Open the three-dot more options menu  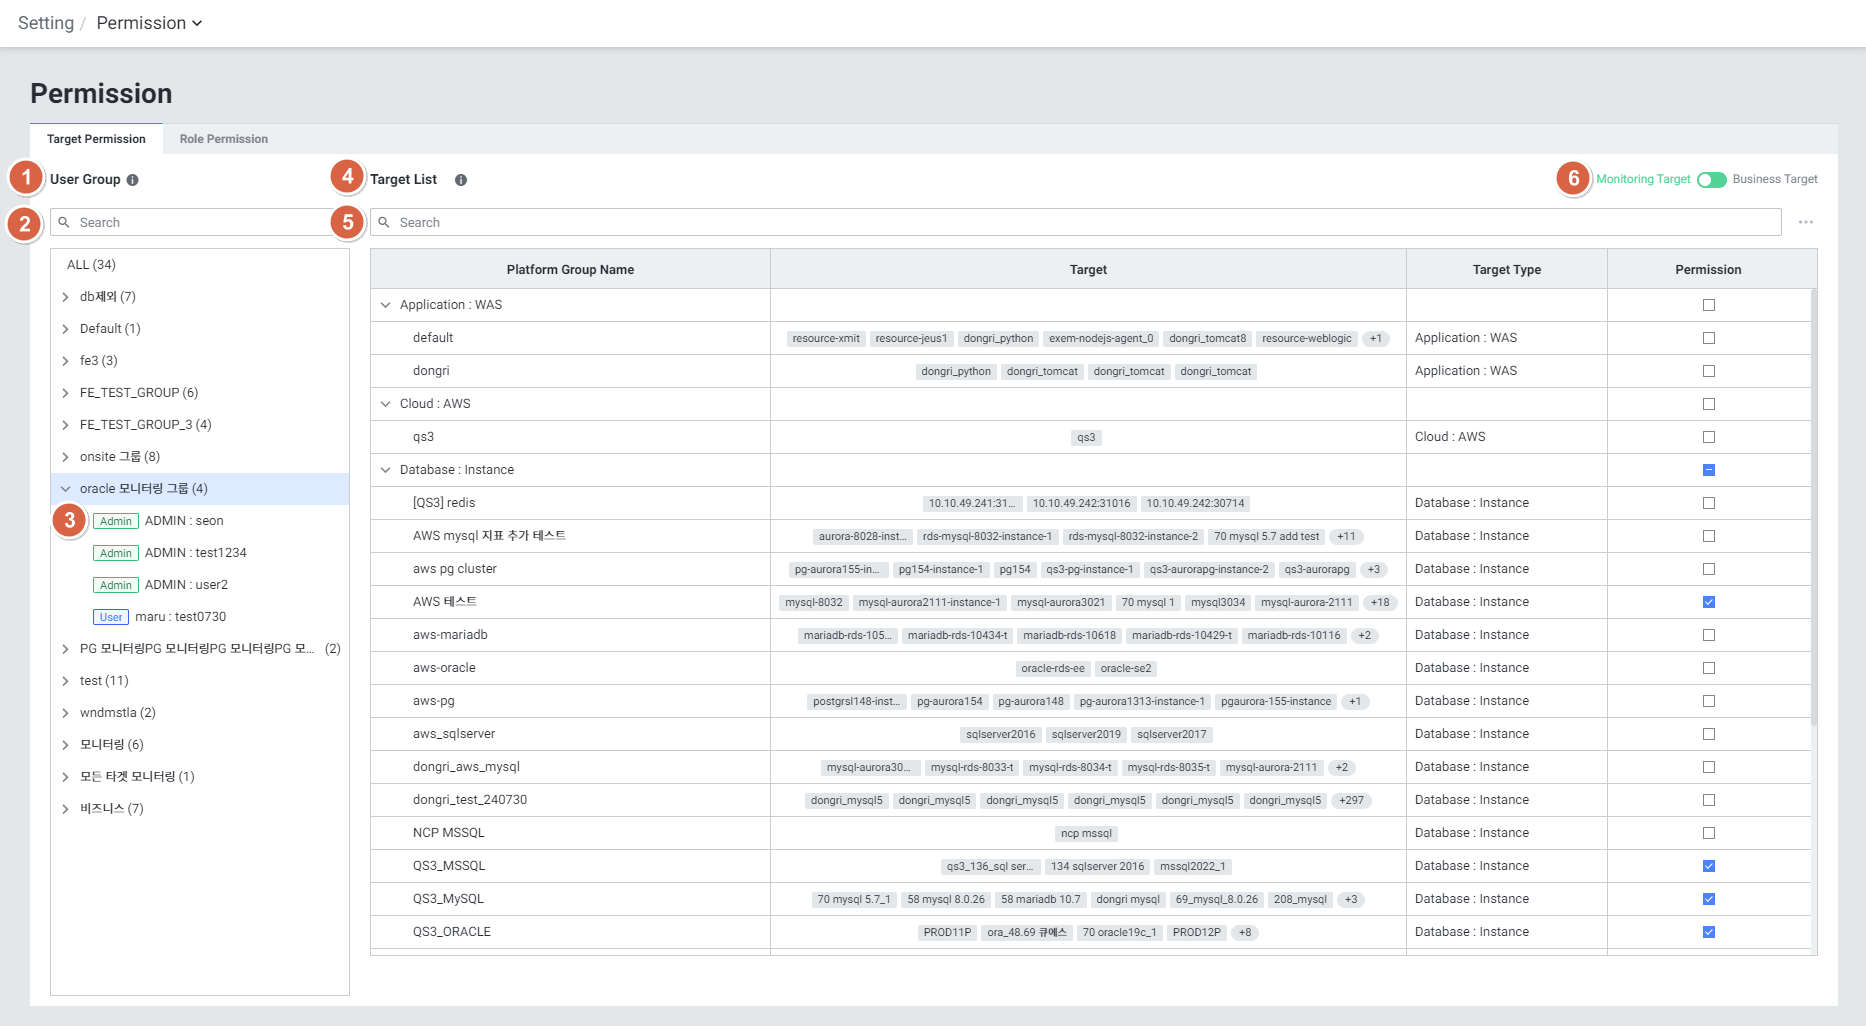(1805, 222)
